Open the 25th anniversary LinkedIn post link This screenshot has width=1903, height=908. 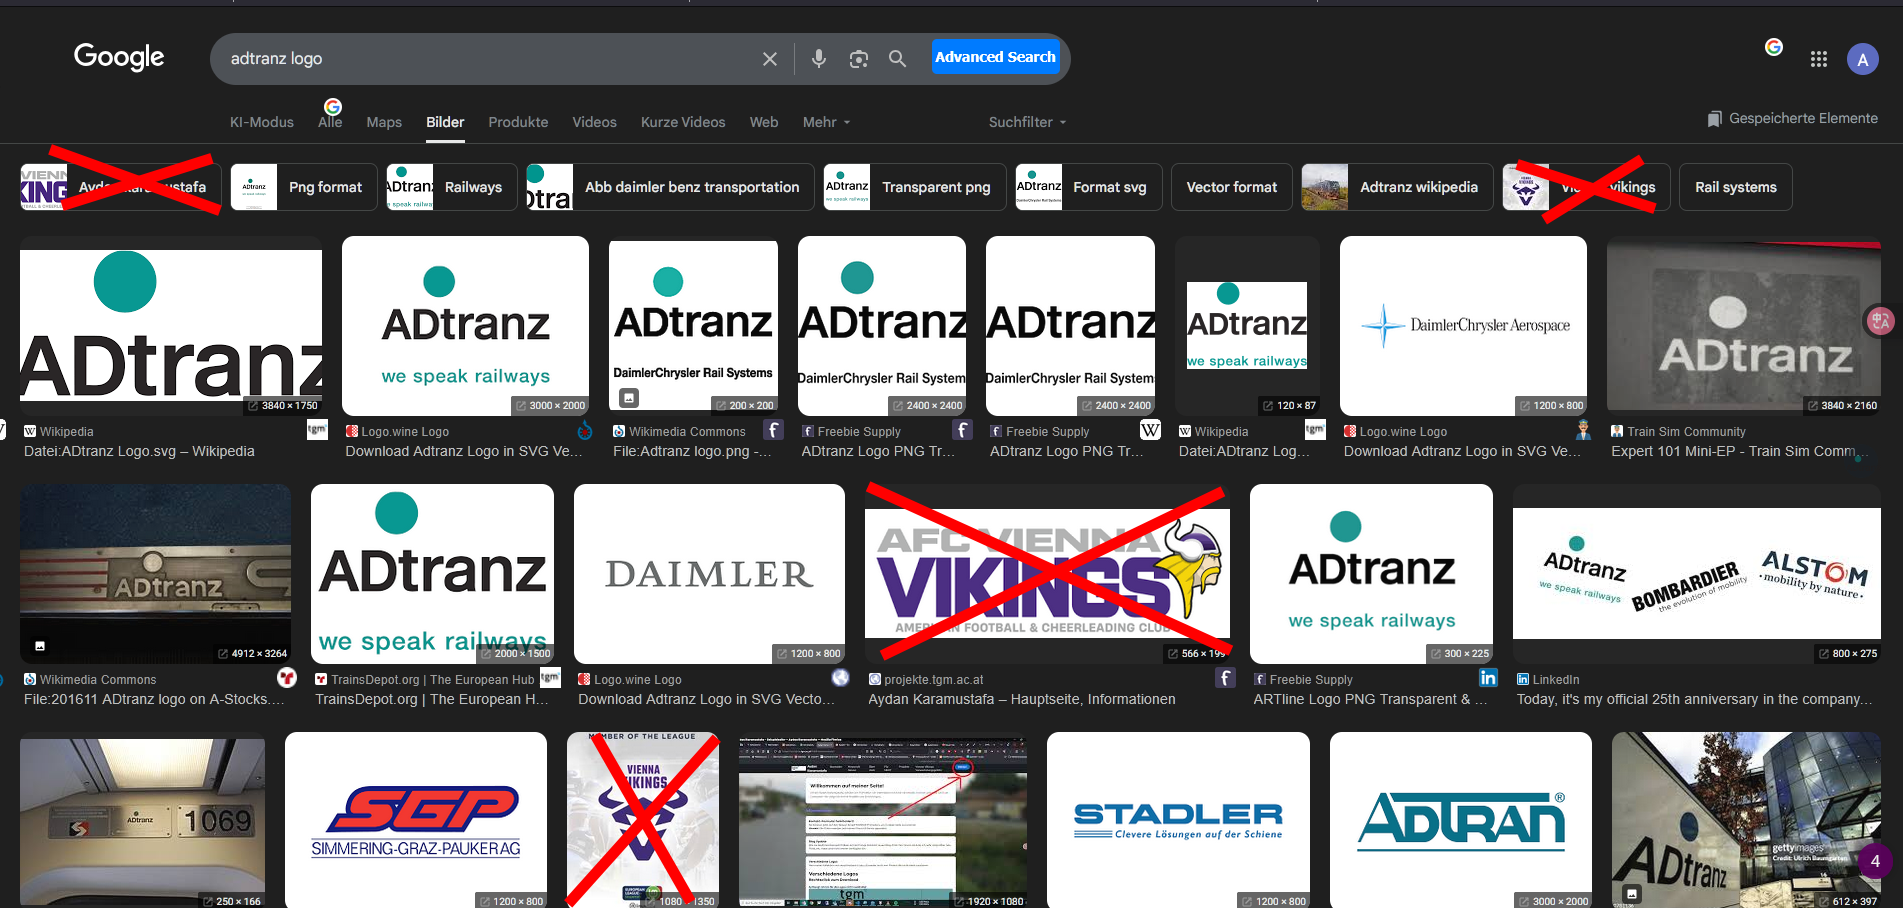pyautogui.click(x=1695, y=699)
